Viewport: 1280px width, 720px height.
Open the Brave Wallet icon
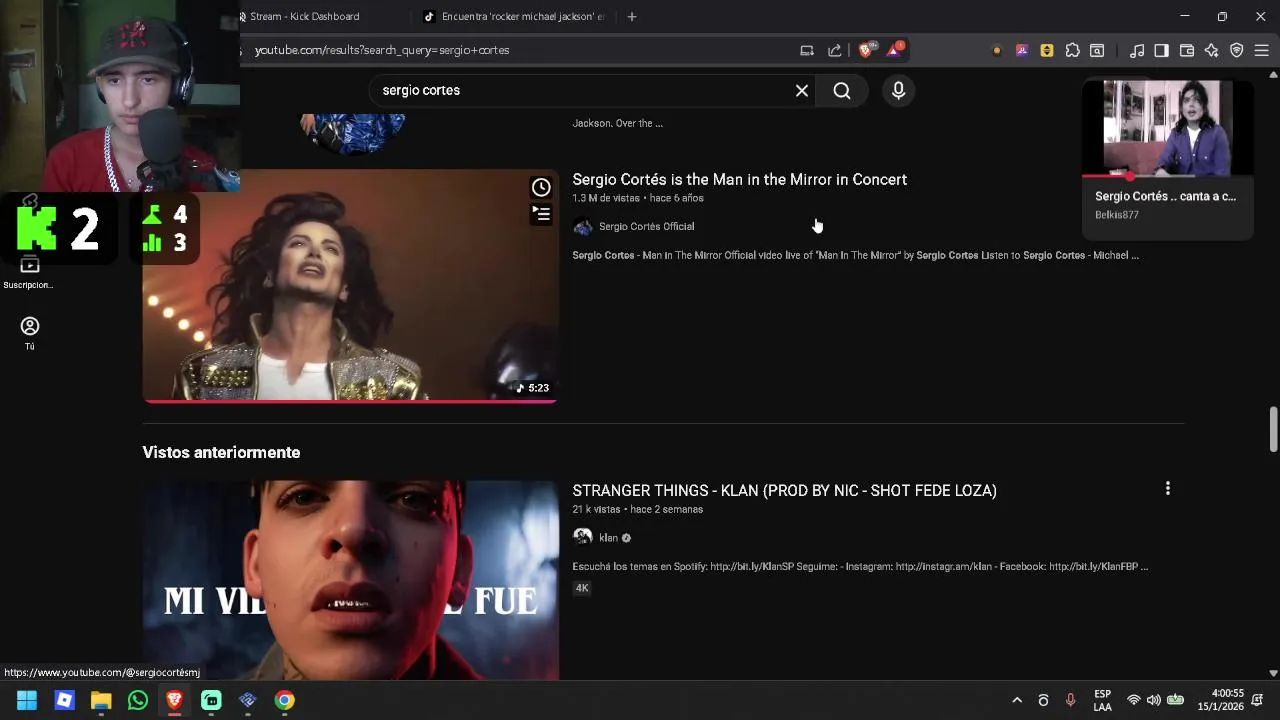click(1187, 50)
